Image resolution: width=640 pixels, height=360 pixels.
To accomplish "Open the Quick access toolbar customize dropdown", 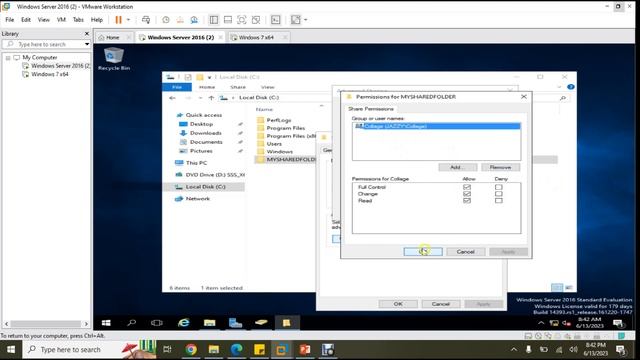I will (209, 77).
